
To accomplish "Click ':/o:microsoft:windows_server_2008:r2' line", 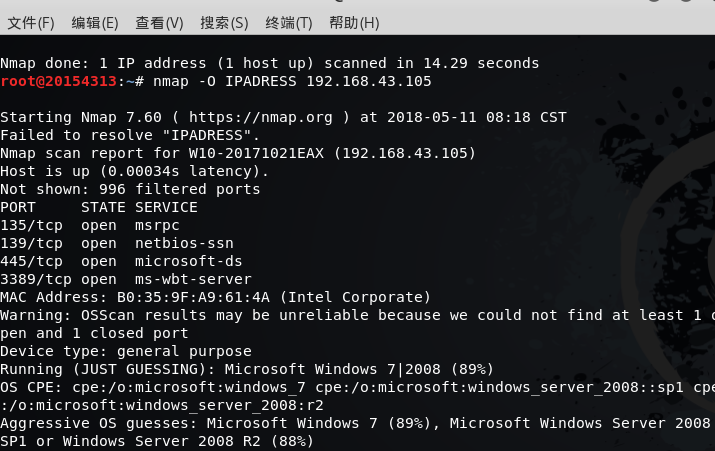I will click(x=162, y=405).
